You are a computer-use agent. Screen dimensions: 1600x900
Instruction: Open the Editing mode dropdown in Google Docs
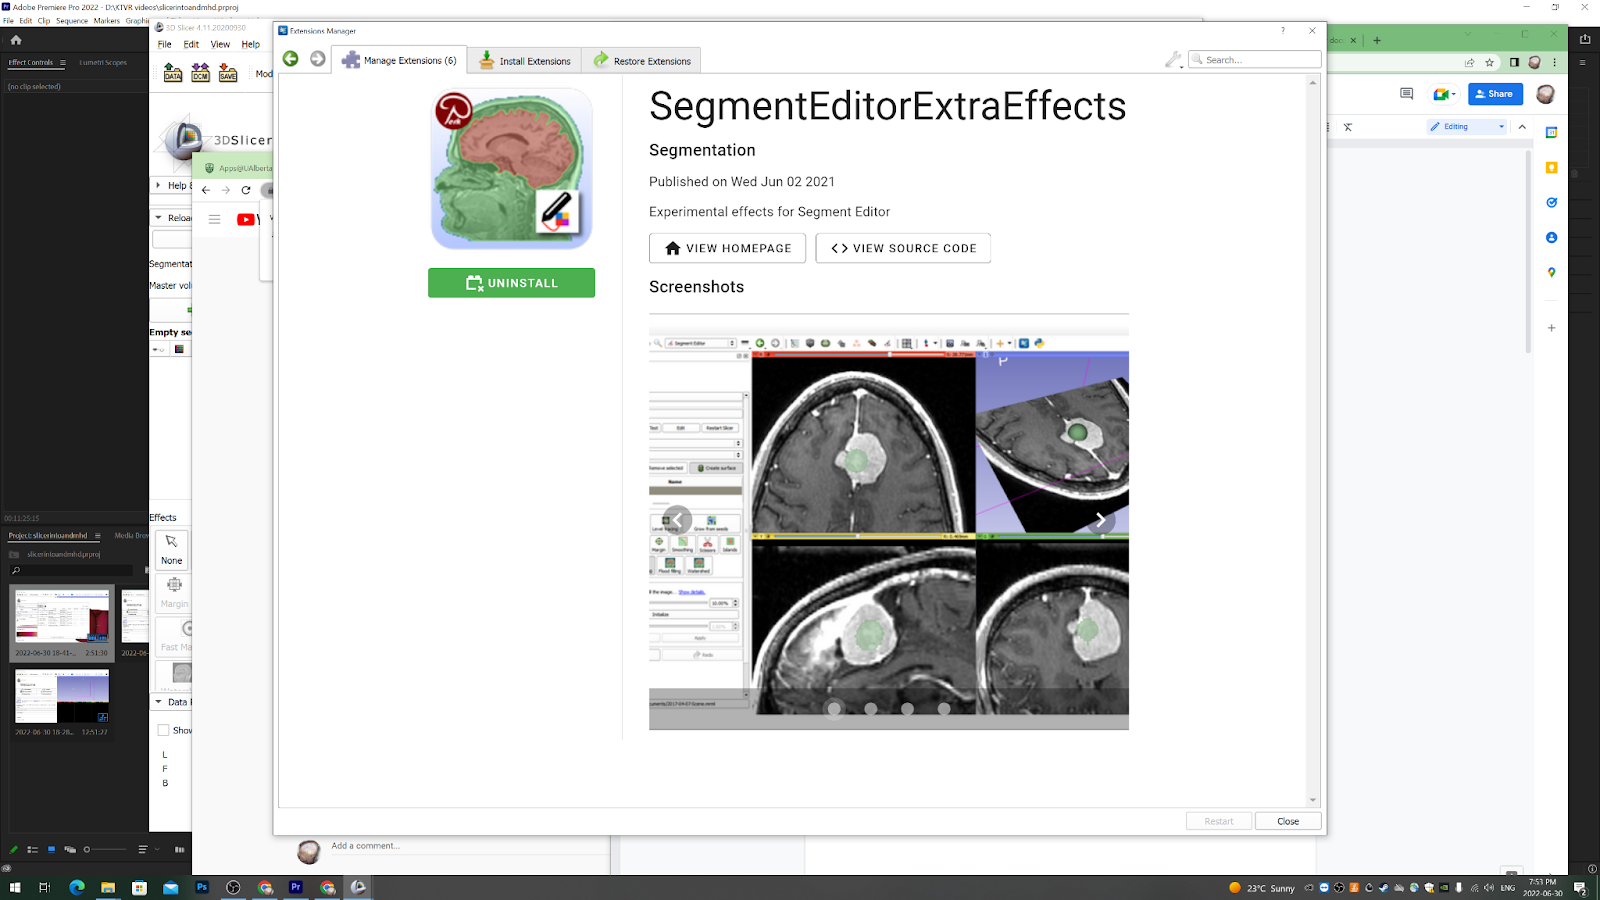point(1467,127)
